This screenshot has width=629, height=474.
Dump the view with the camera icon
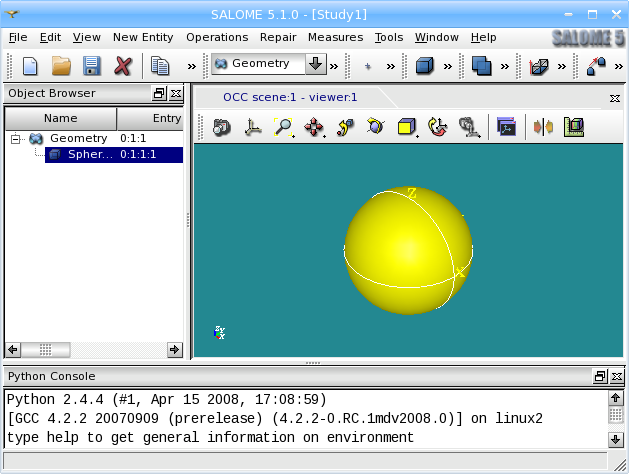point(221,128)
